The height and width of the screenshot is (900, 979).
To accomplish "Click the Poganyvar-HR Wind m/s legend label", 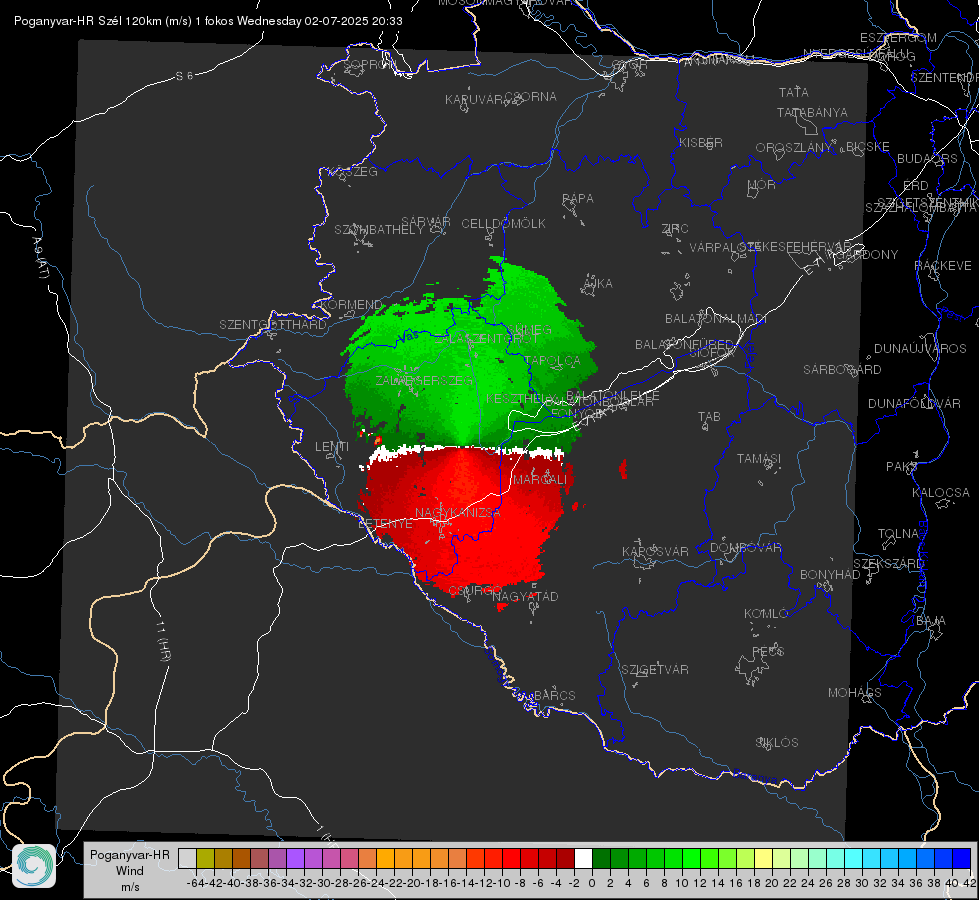I will point(130,871).
